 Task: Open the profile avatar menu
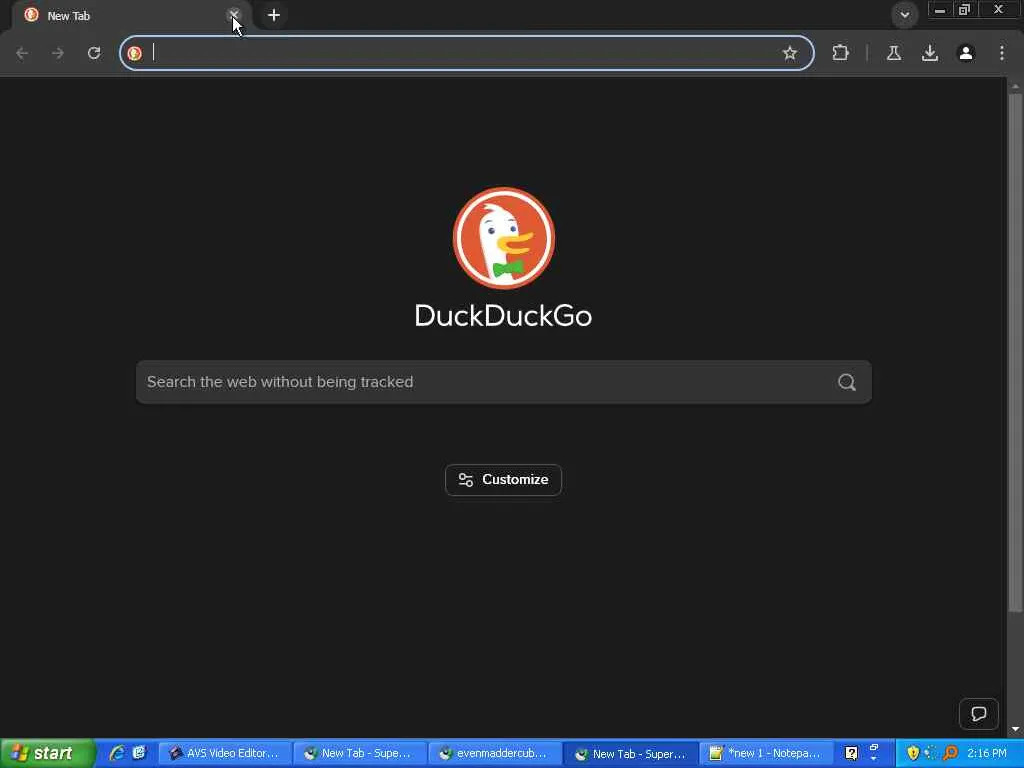[x=966, y=53]
